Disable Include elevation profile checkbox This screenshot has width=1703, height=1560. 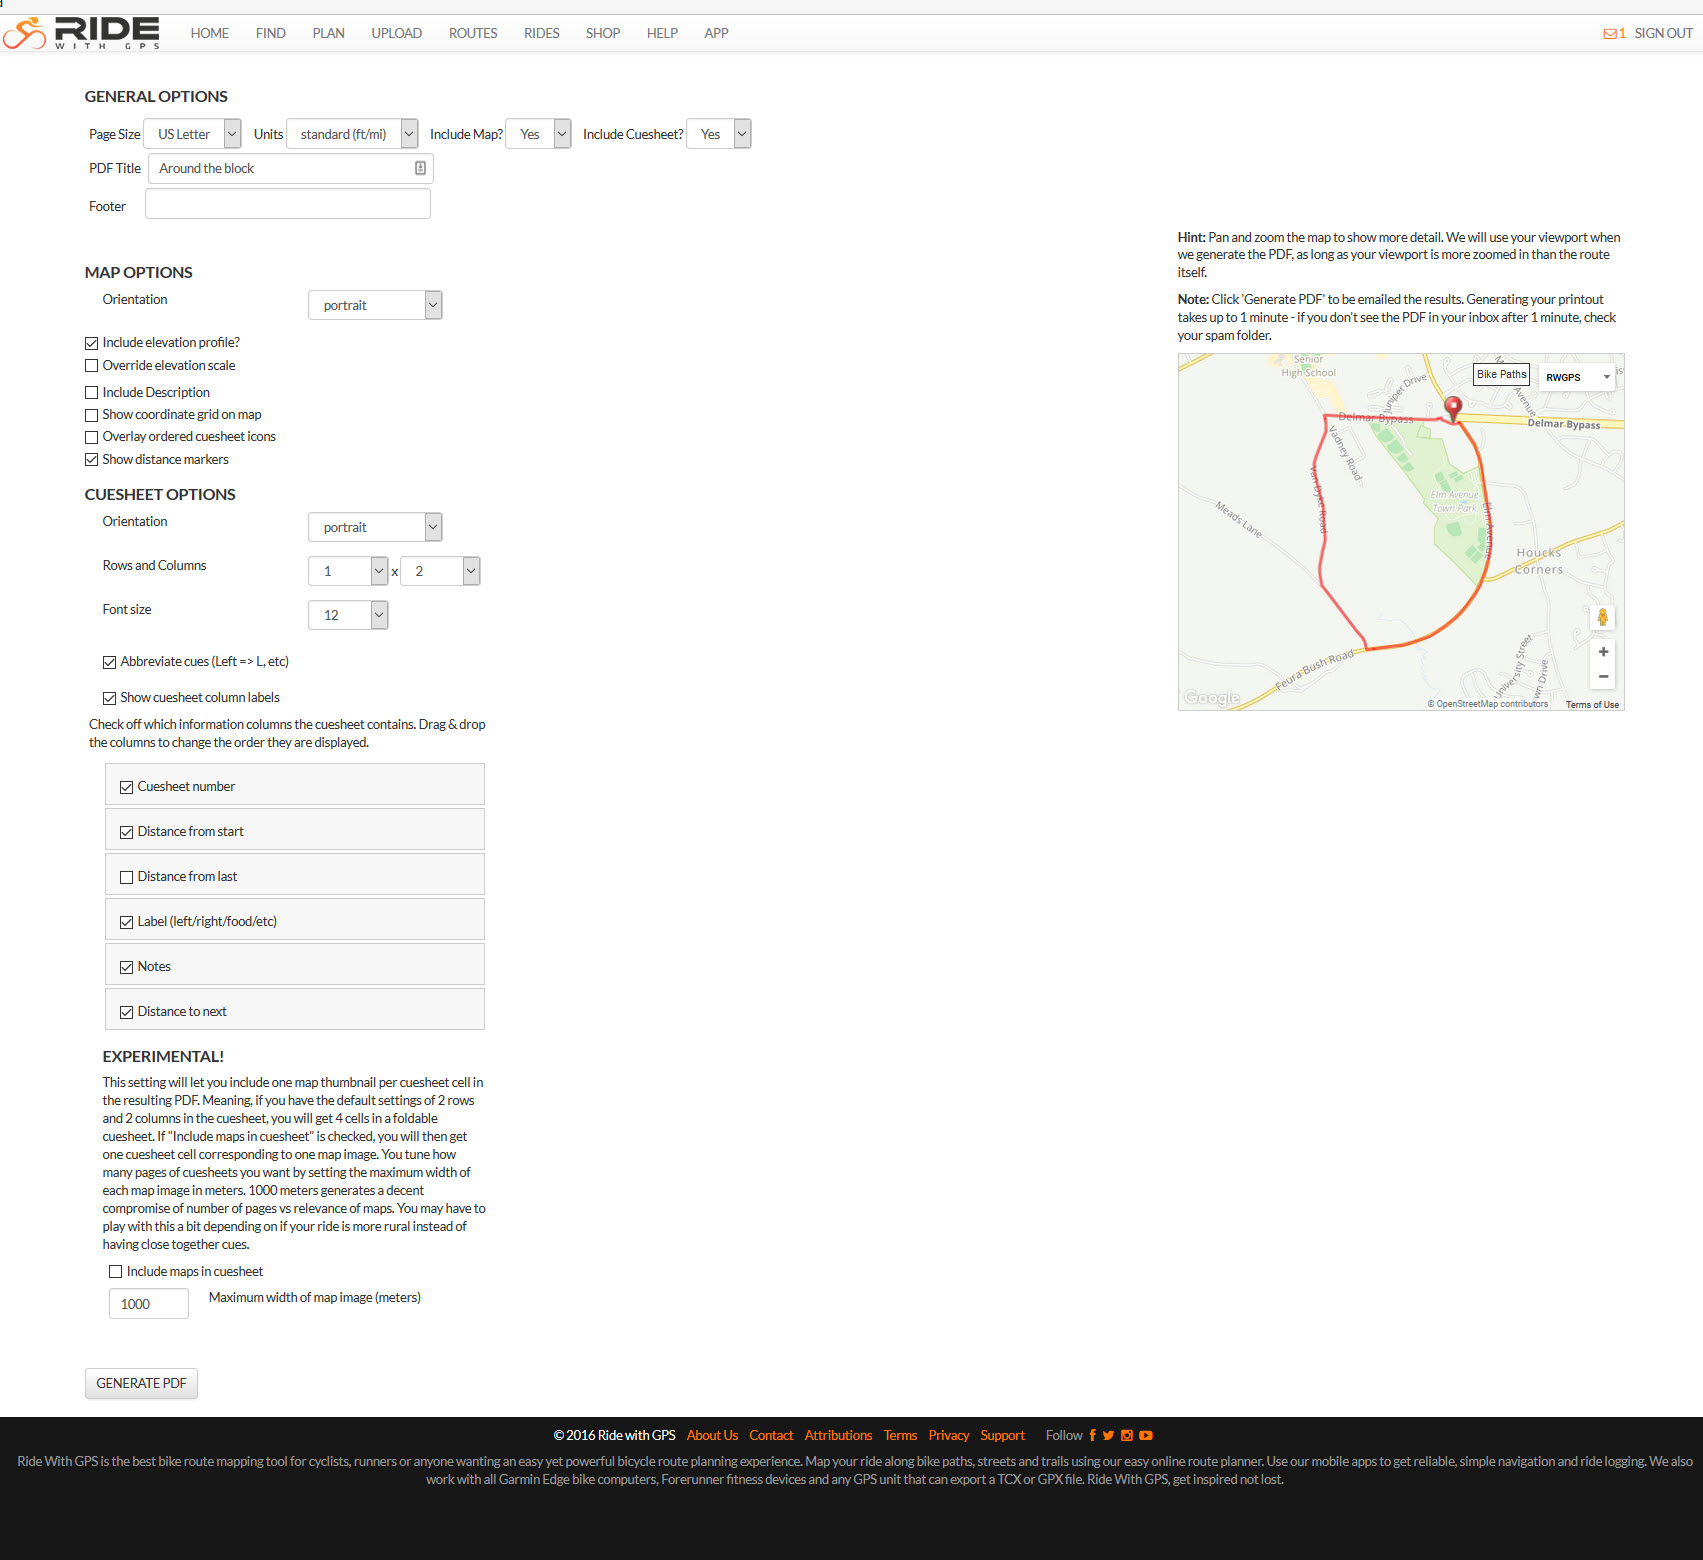[92, 343]
